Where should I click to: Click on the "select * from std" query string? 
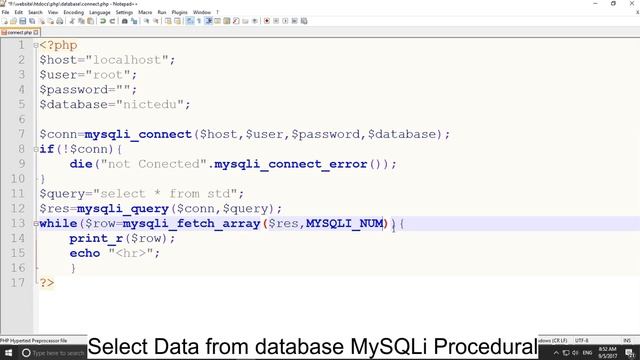coord(165,193)
